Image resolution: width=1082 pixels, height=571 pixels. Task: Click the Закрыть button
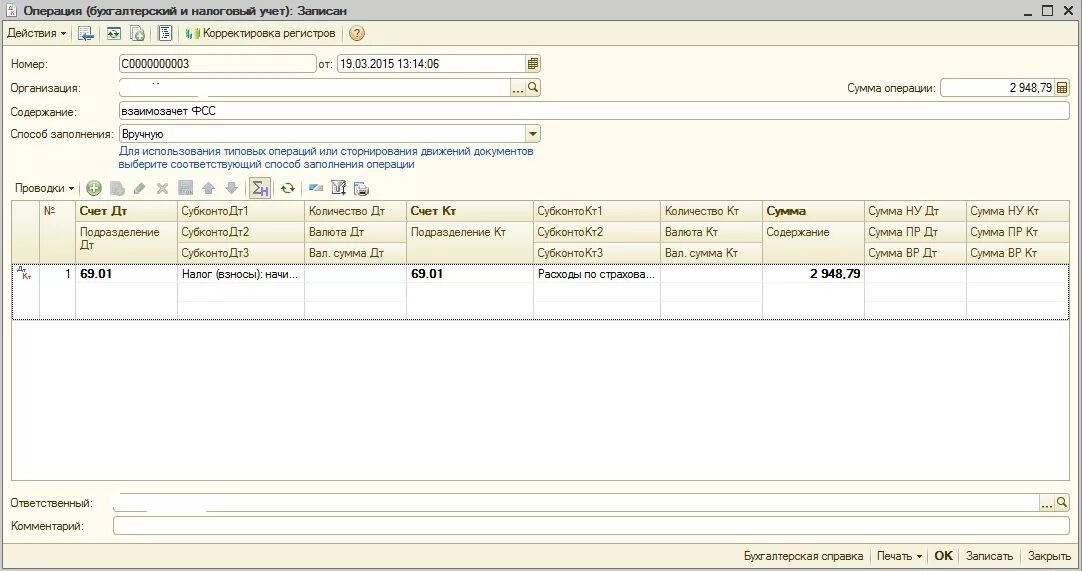(1049, 556)
